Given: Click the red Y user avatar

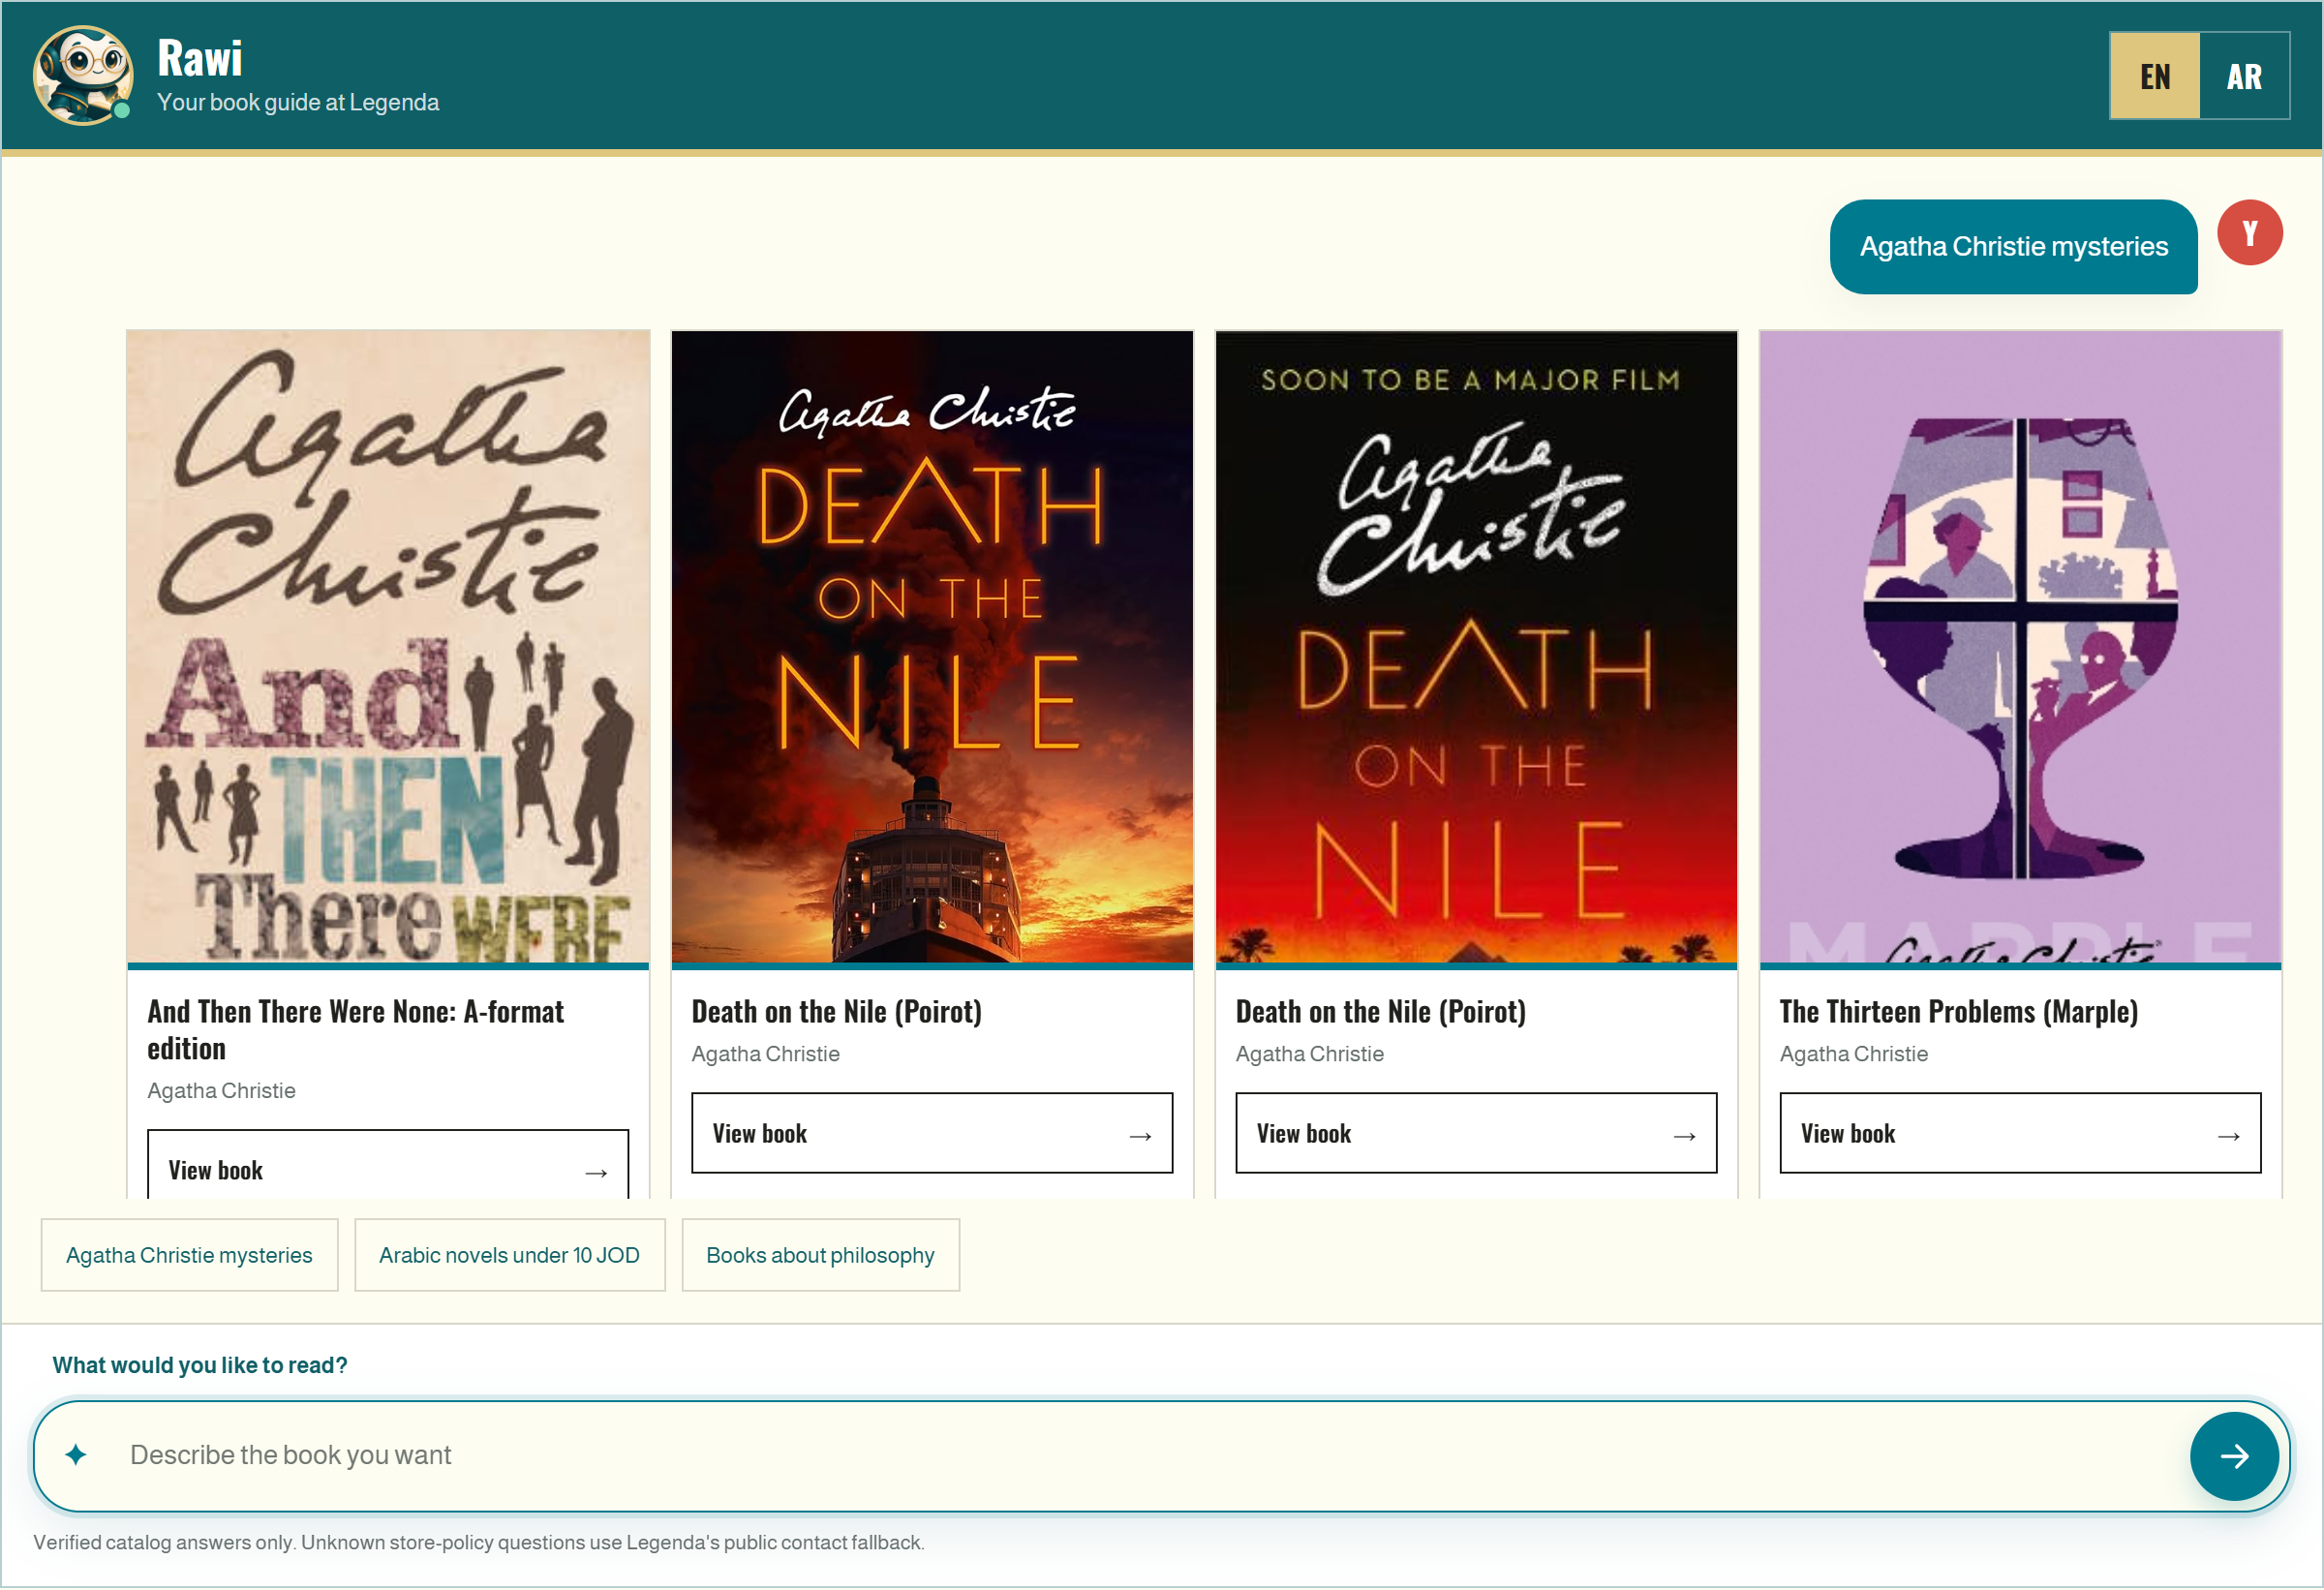Looking at the screenshot, I should coord(2250,233).
